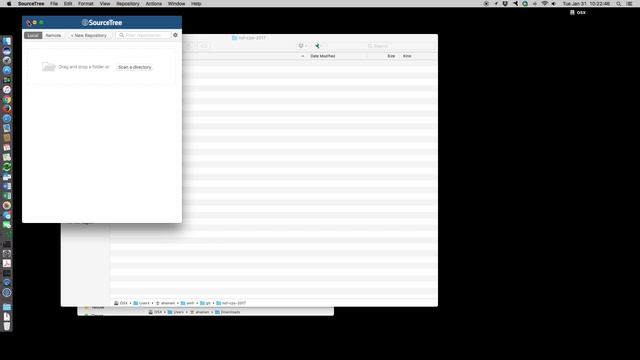Sort Finder list by Date Modified
640x360 pixels.
coord(322,56)
